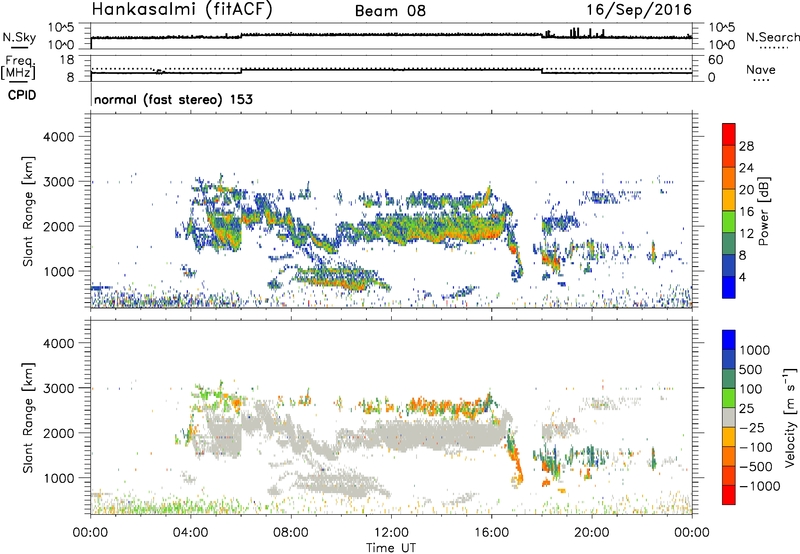Select the "Freq. [MHz]" axis label
Viewport: 800px width, 554px height.
[19, 67]
